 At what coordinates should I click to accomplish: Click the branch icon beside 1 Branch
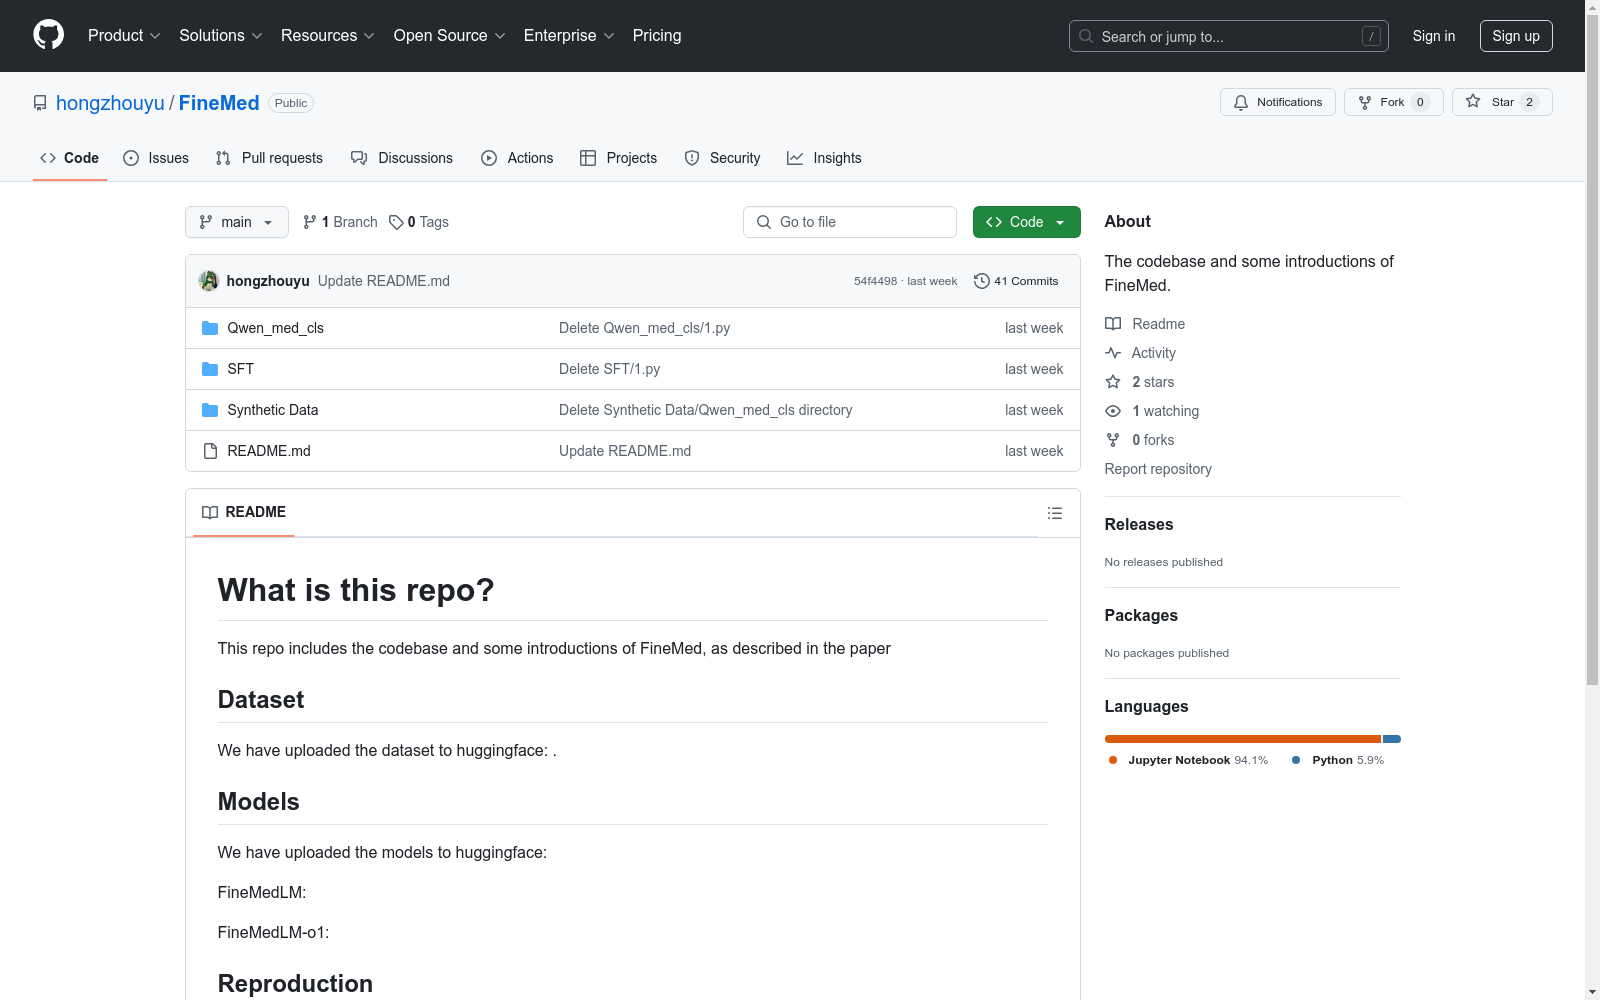[310, 222]
